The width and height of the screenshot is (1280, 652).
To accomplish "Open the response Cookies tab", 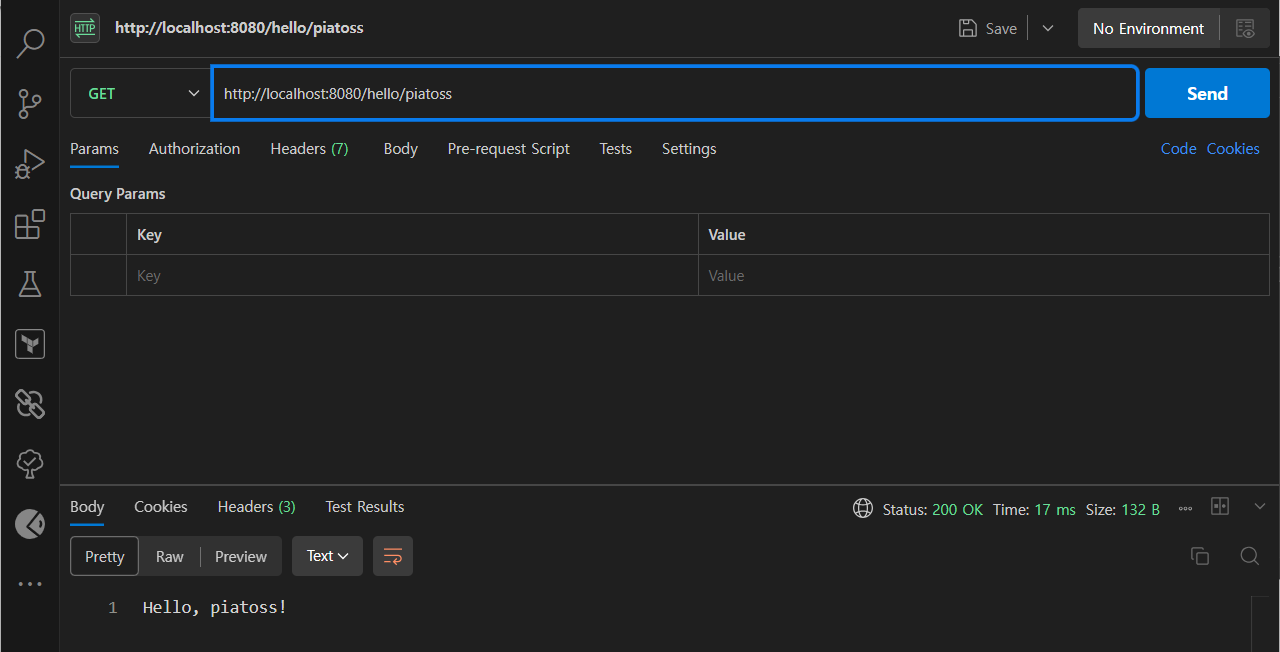I will coord(161,507).
